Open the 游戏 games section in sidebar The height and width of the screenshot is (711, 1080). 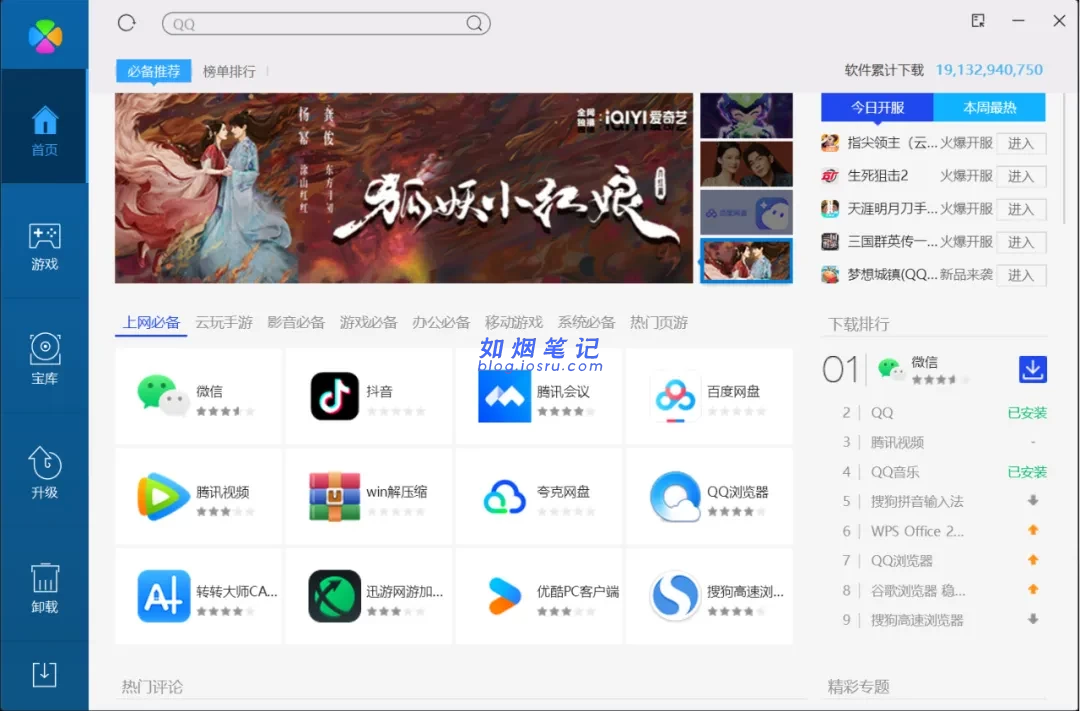pos(44,246)
